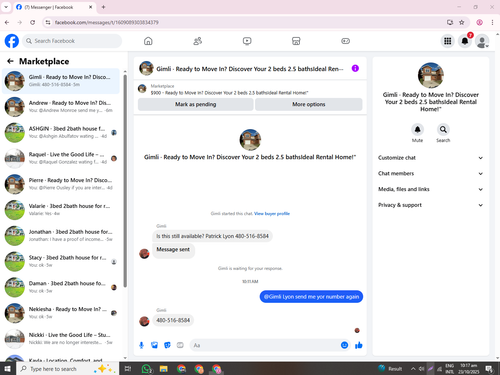Open the Pierre conversation

click(61, 184)
